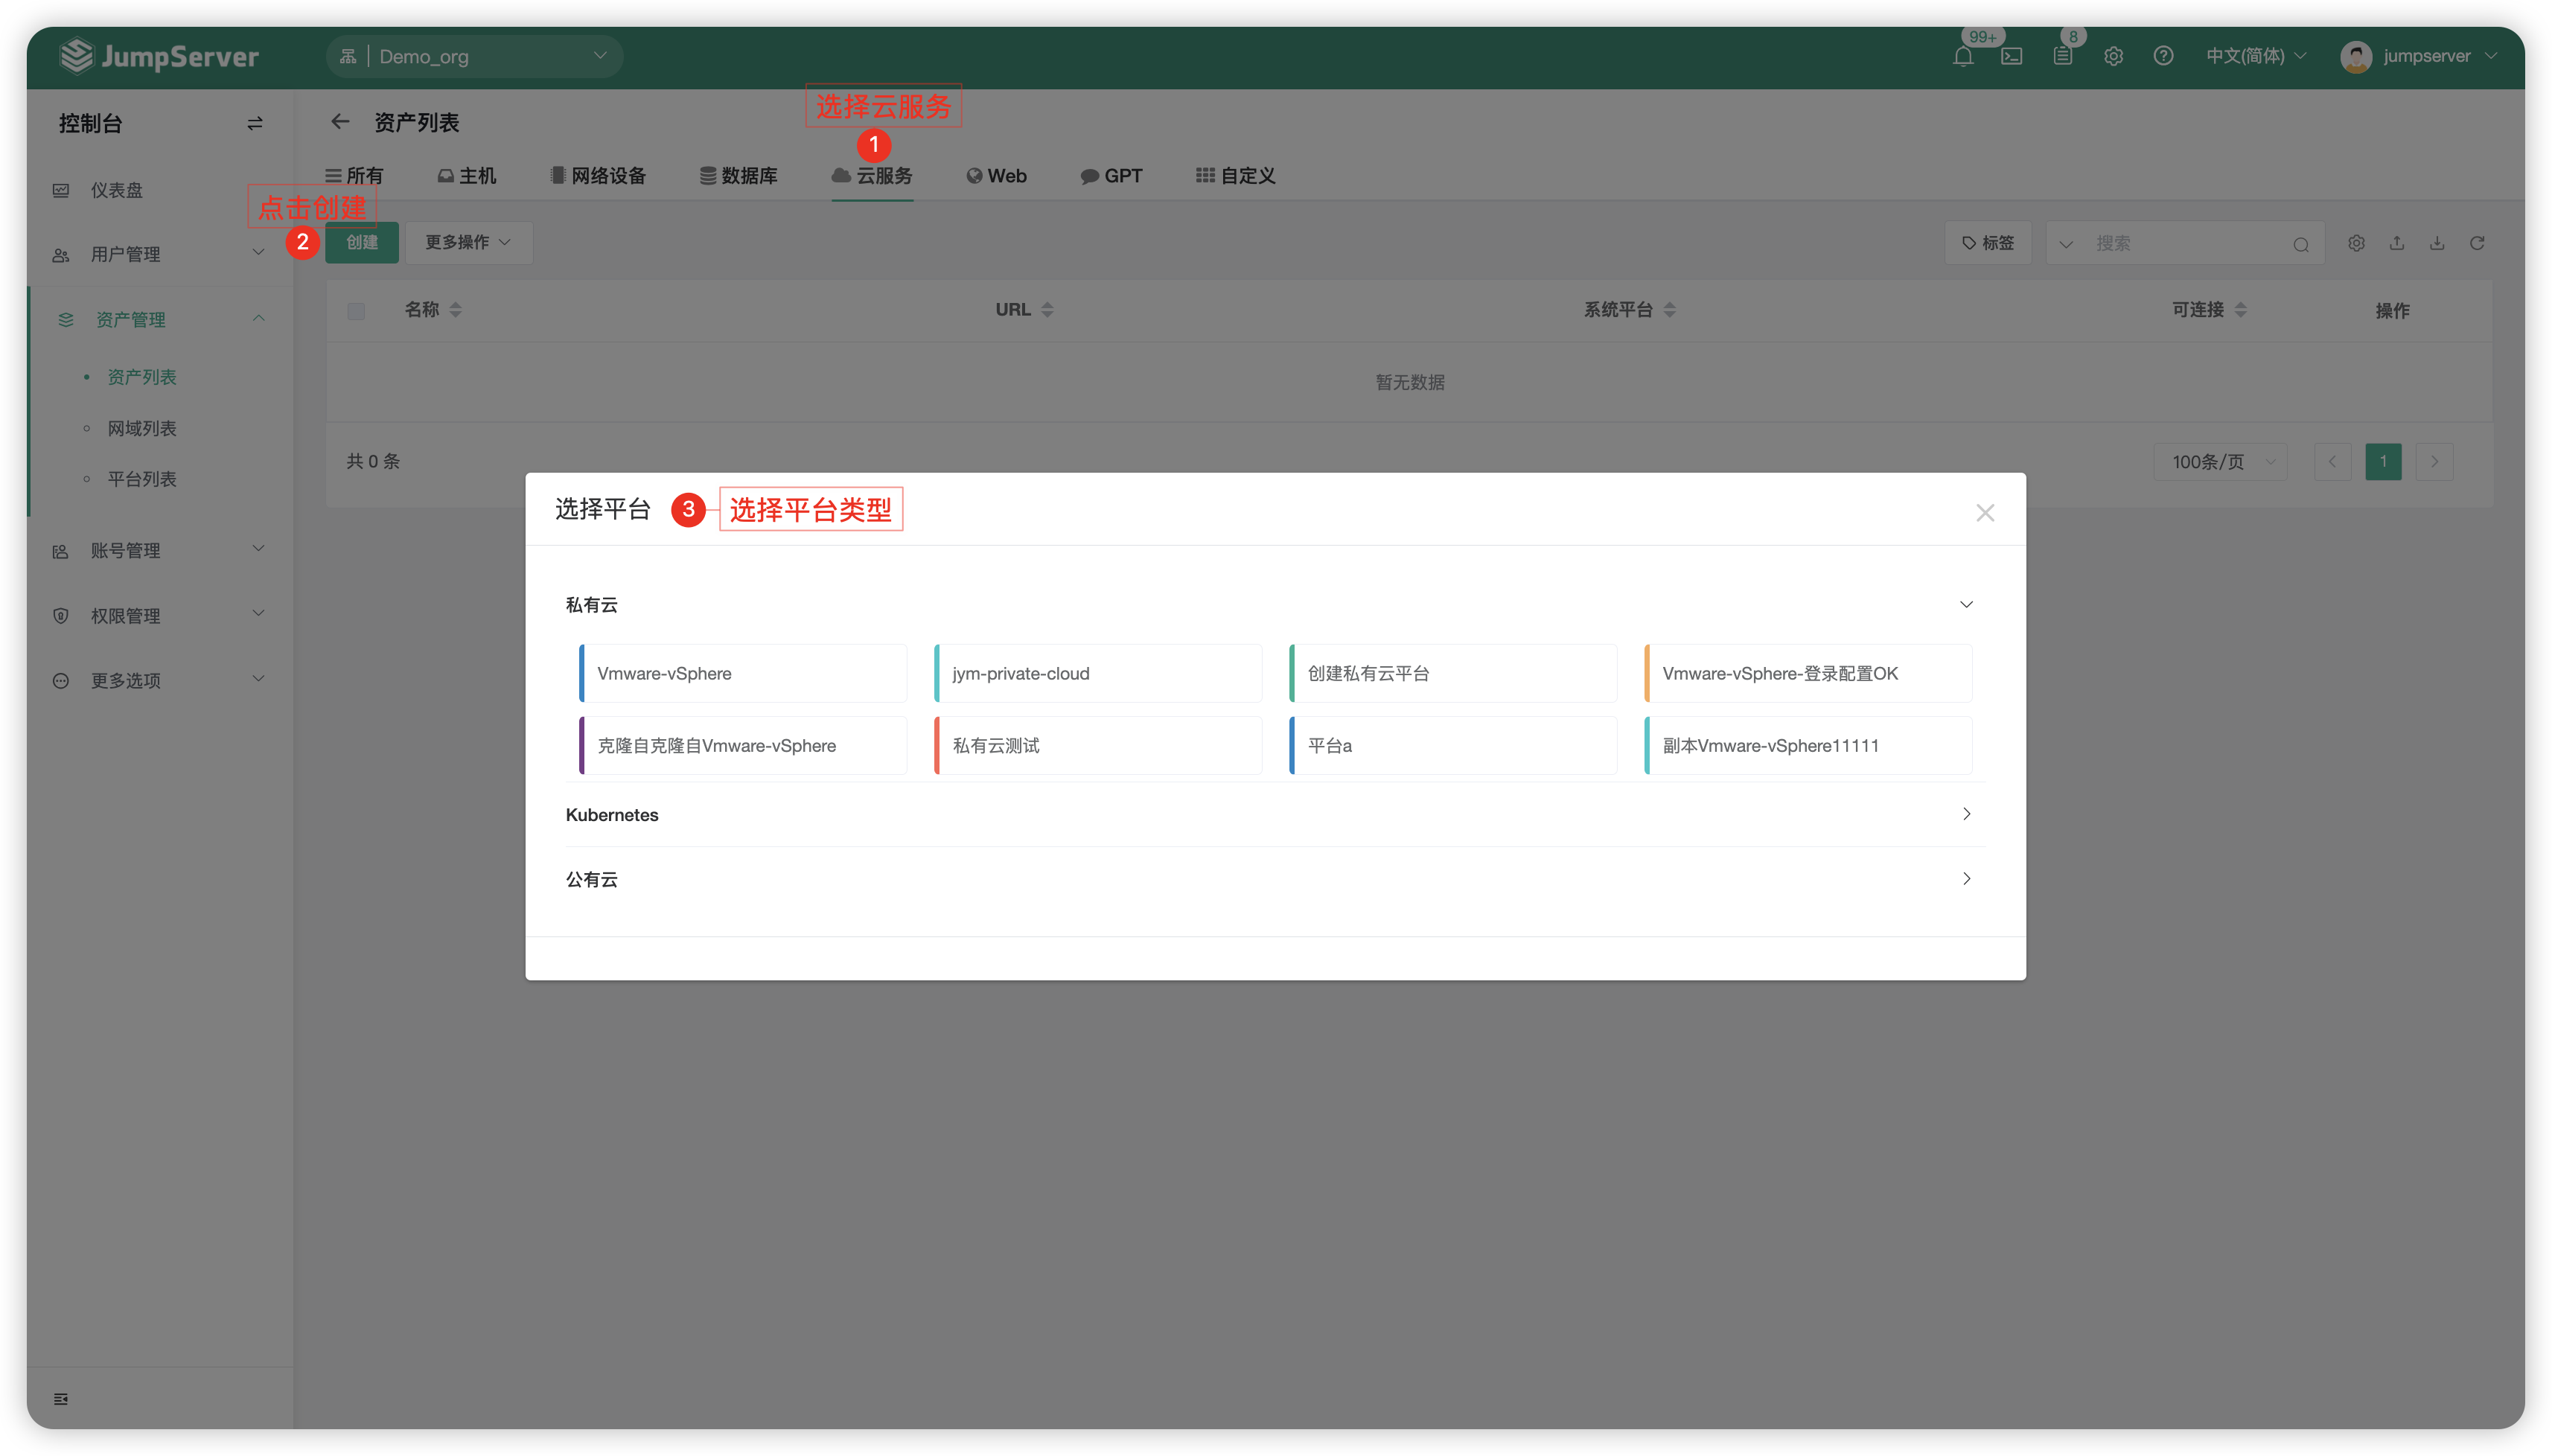
Task: Click the import upload icon
Action: point(2397,243)
